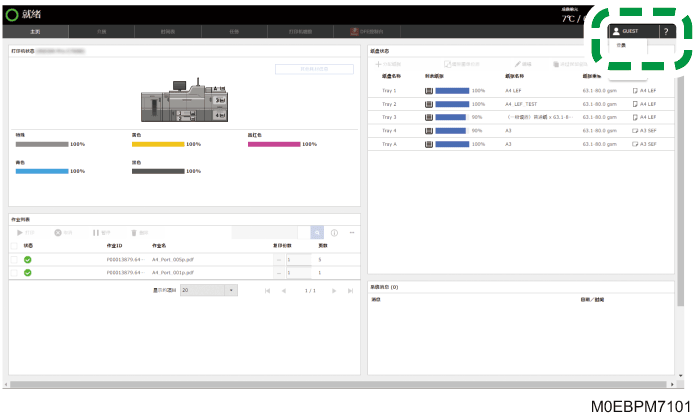This screenshot has height=417, width=700.
Task: Click the pencil edit icon in tray toolbar
Action: (x=518, y=64)
